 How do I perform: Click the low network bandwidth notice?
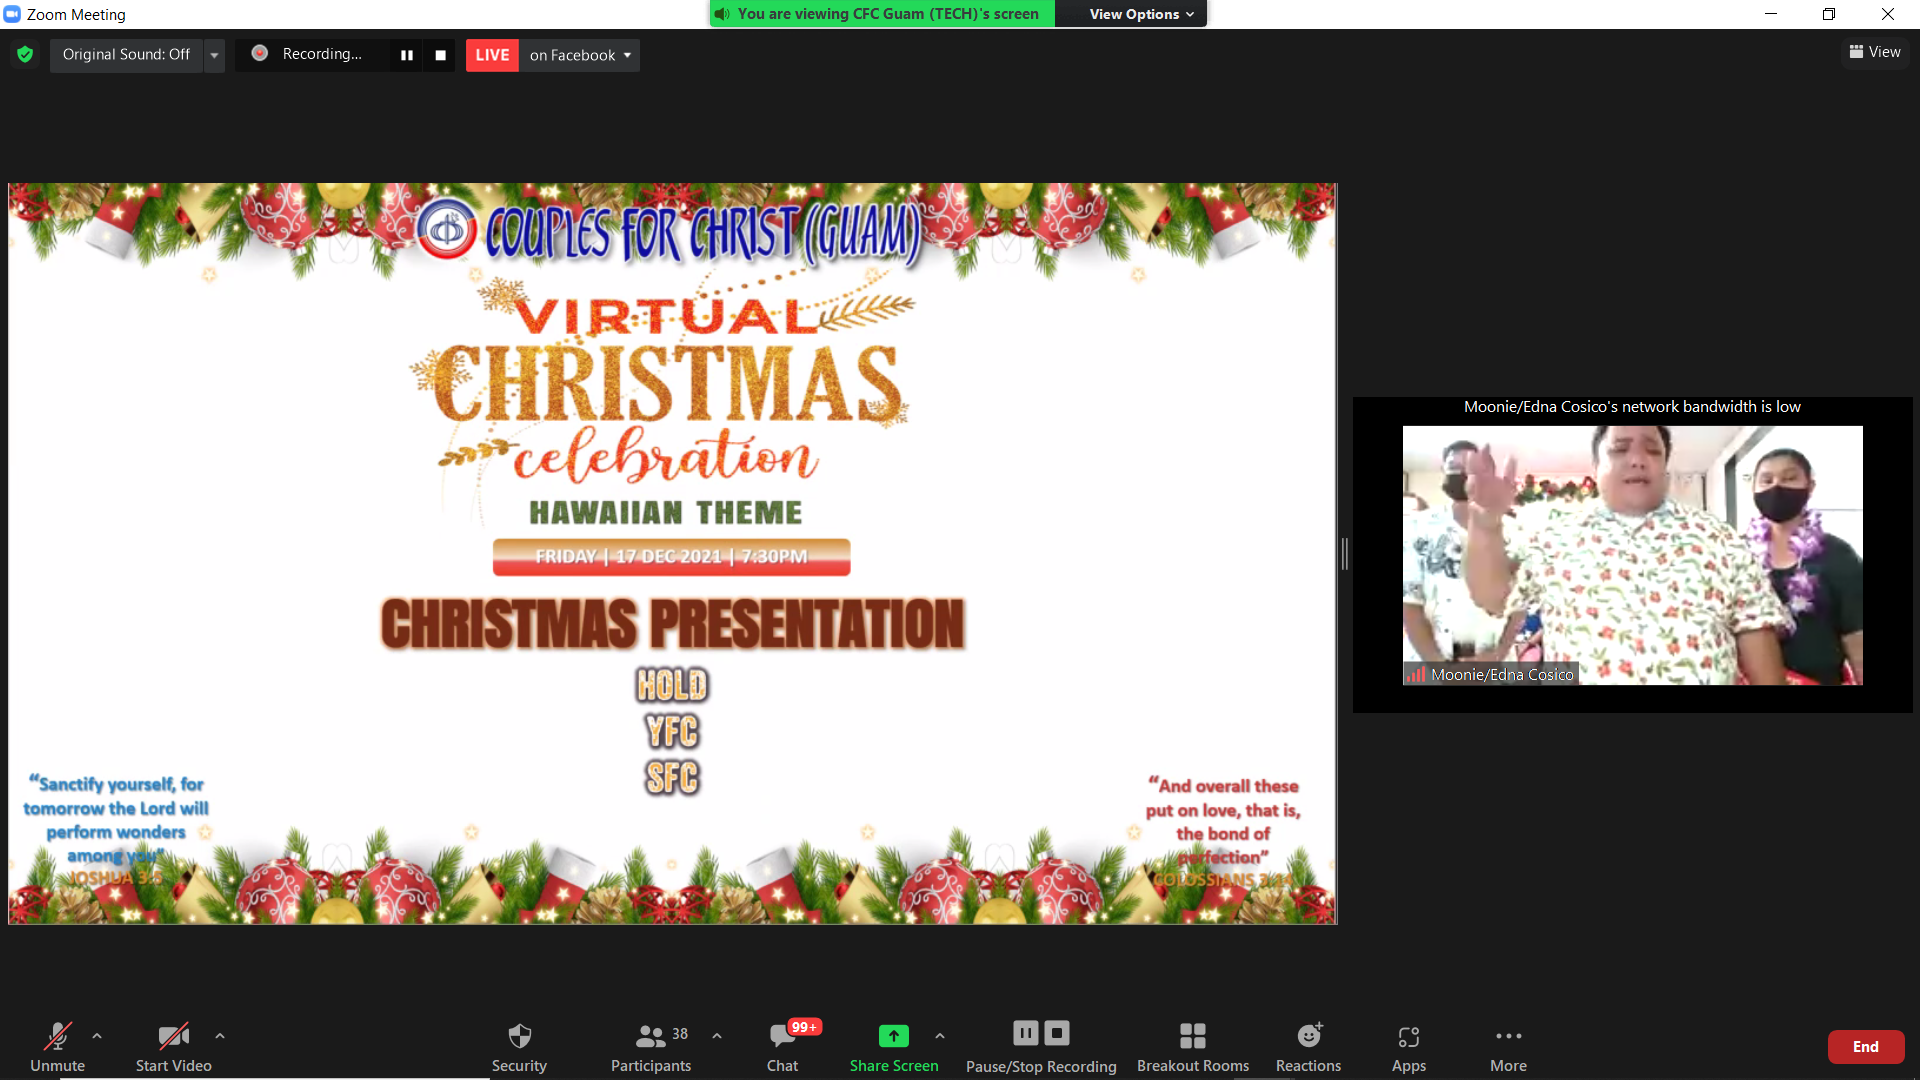1632,407
